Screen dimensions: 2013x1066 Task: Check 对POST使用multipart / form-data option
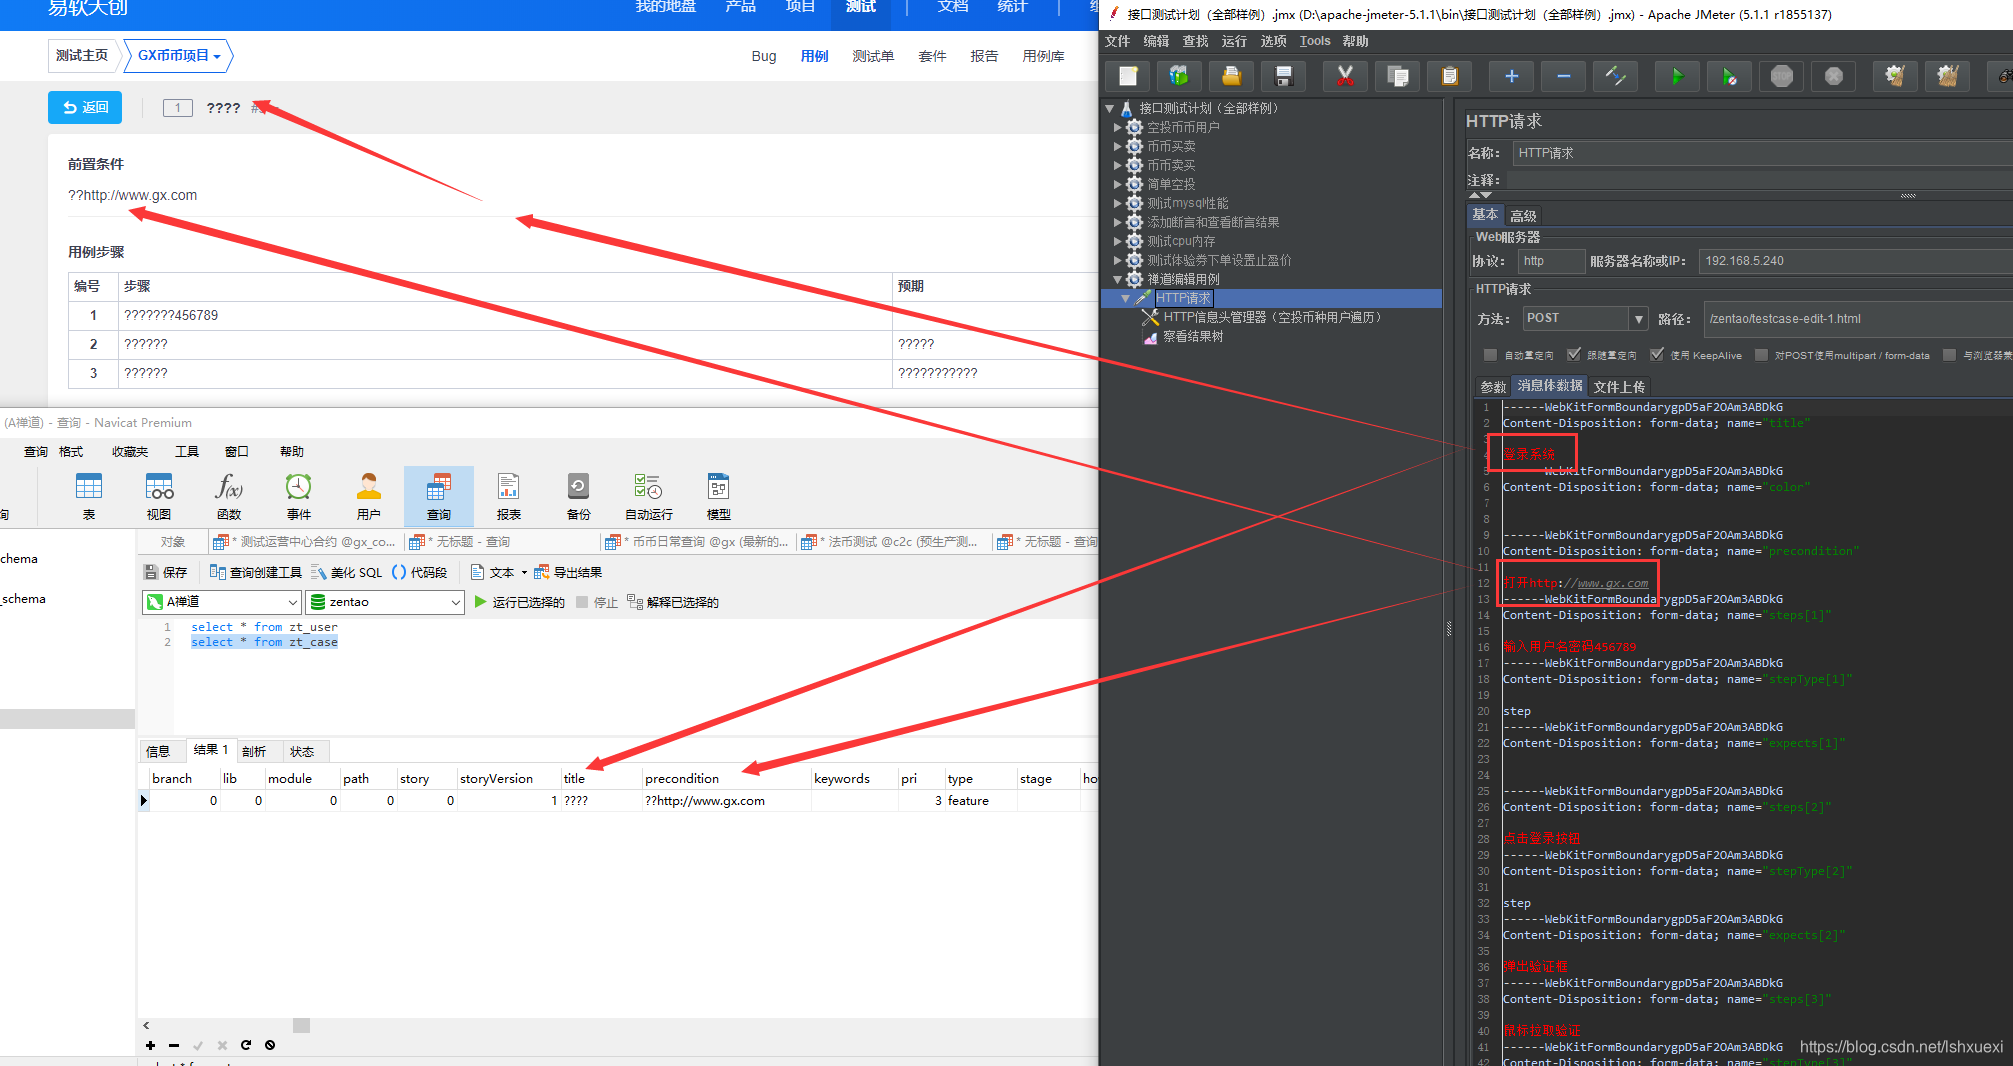(1762, 355)
